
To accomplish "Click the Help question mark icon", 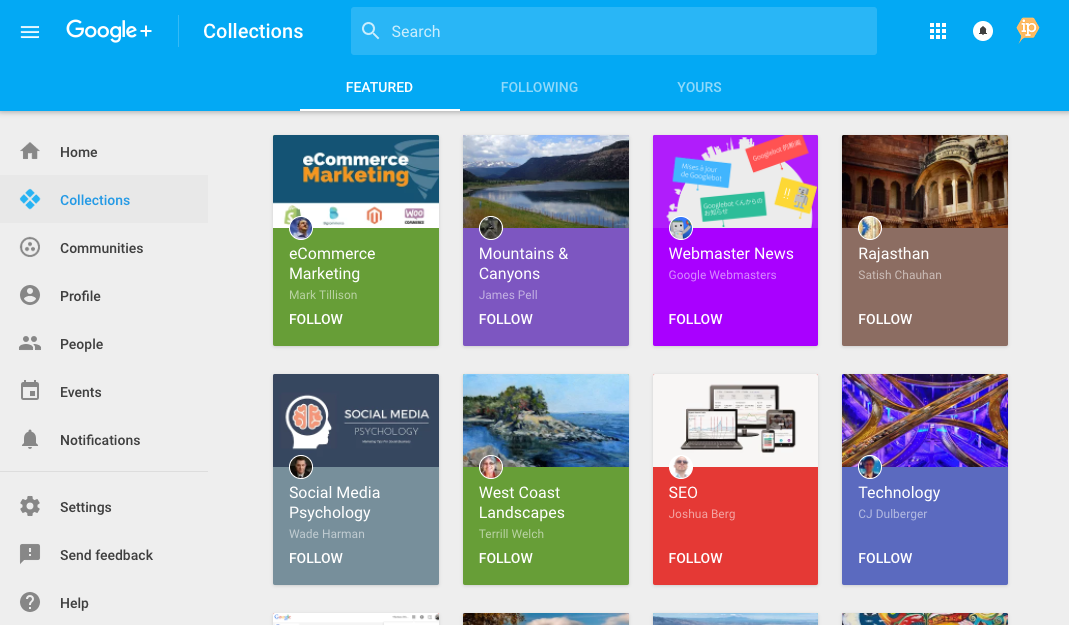I will (30, 603).
